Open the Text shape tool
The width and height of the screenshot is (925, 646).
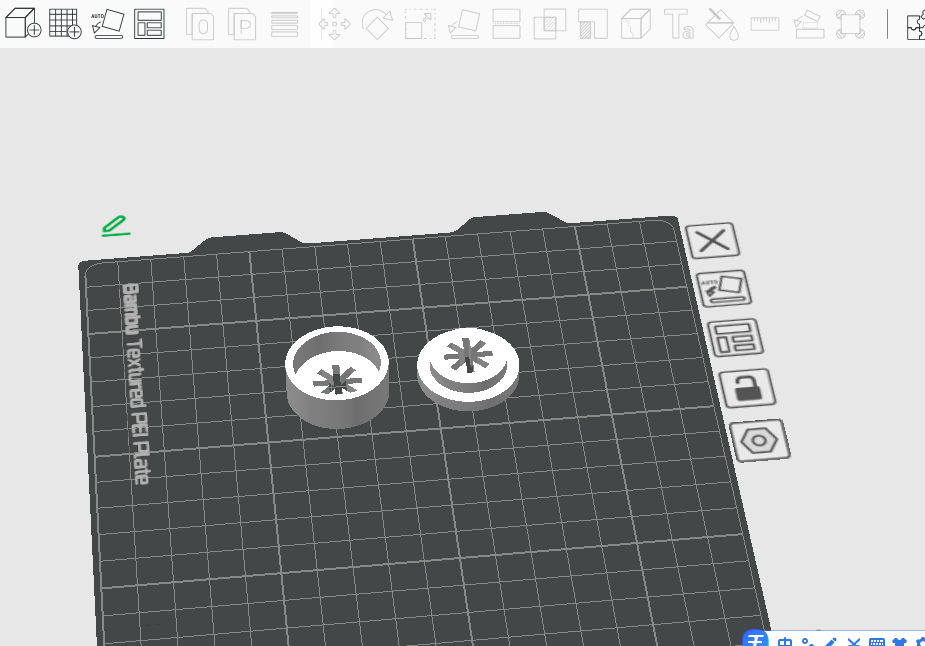coord(679,24)
